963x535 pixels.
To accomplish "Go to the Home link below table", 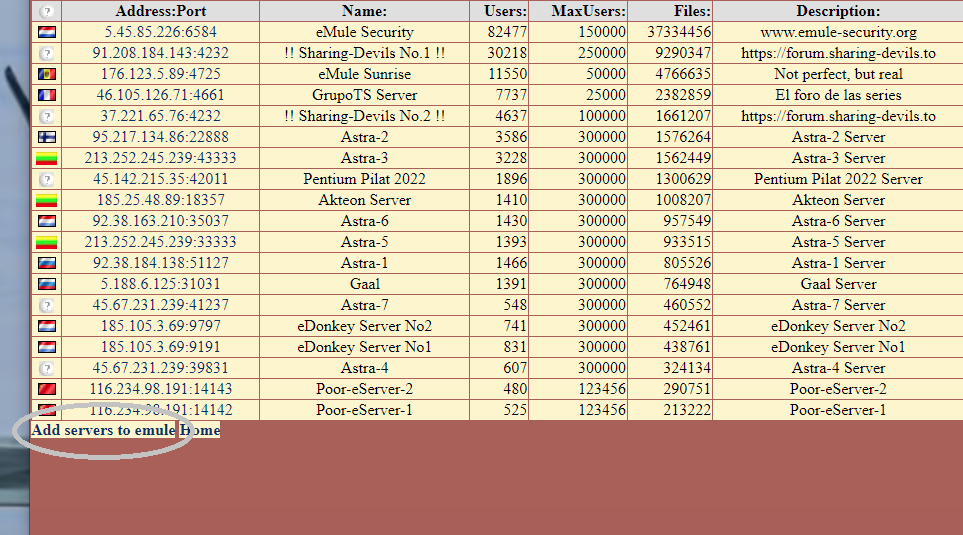I will [200, 430].
